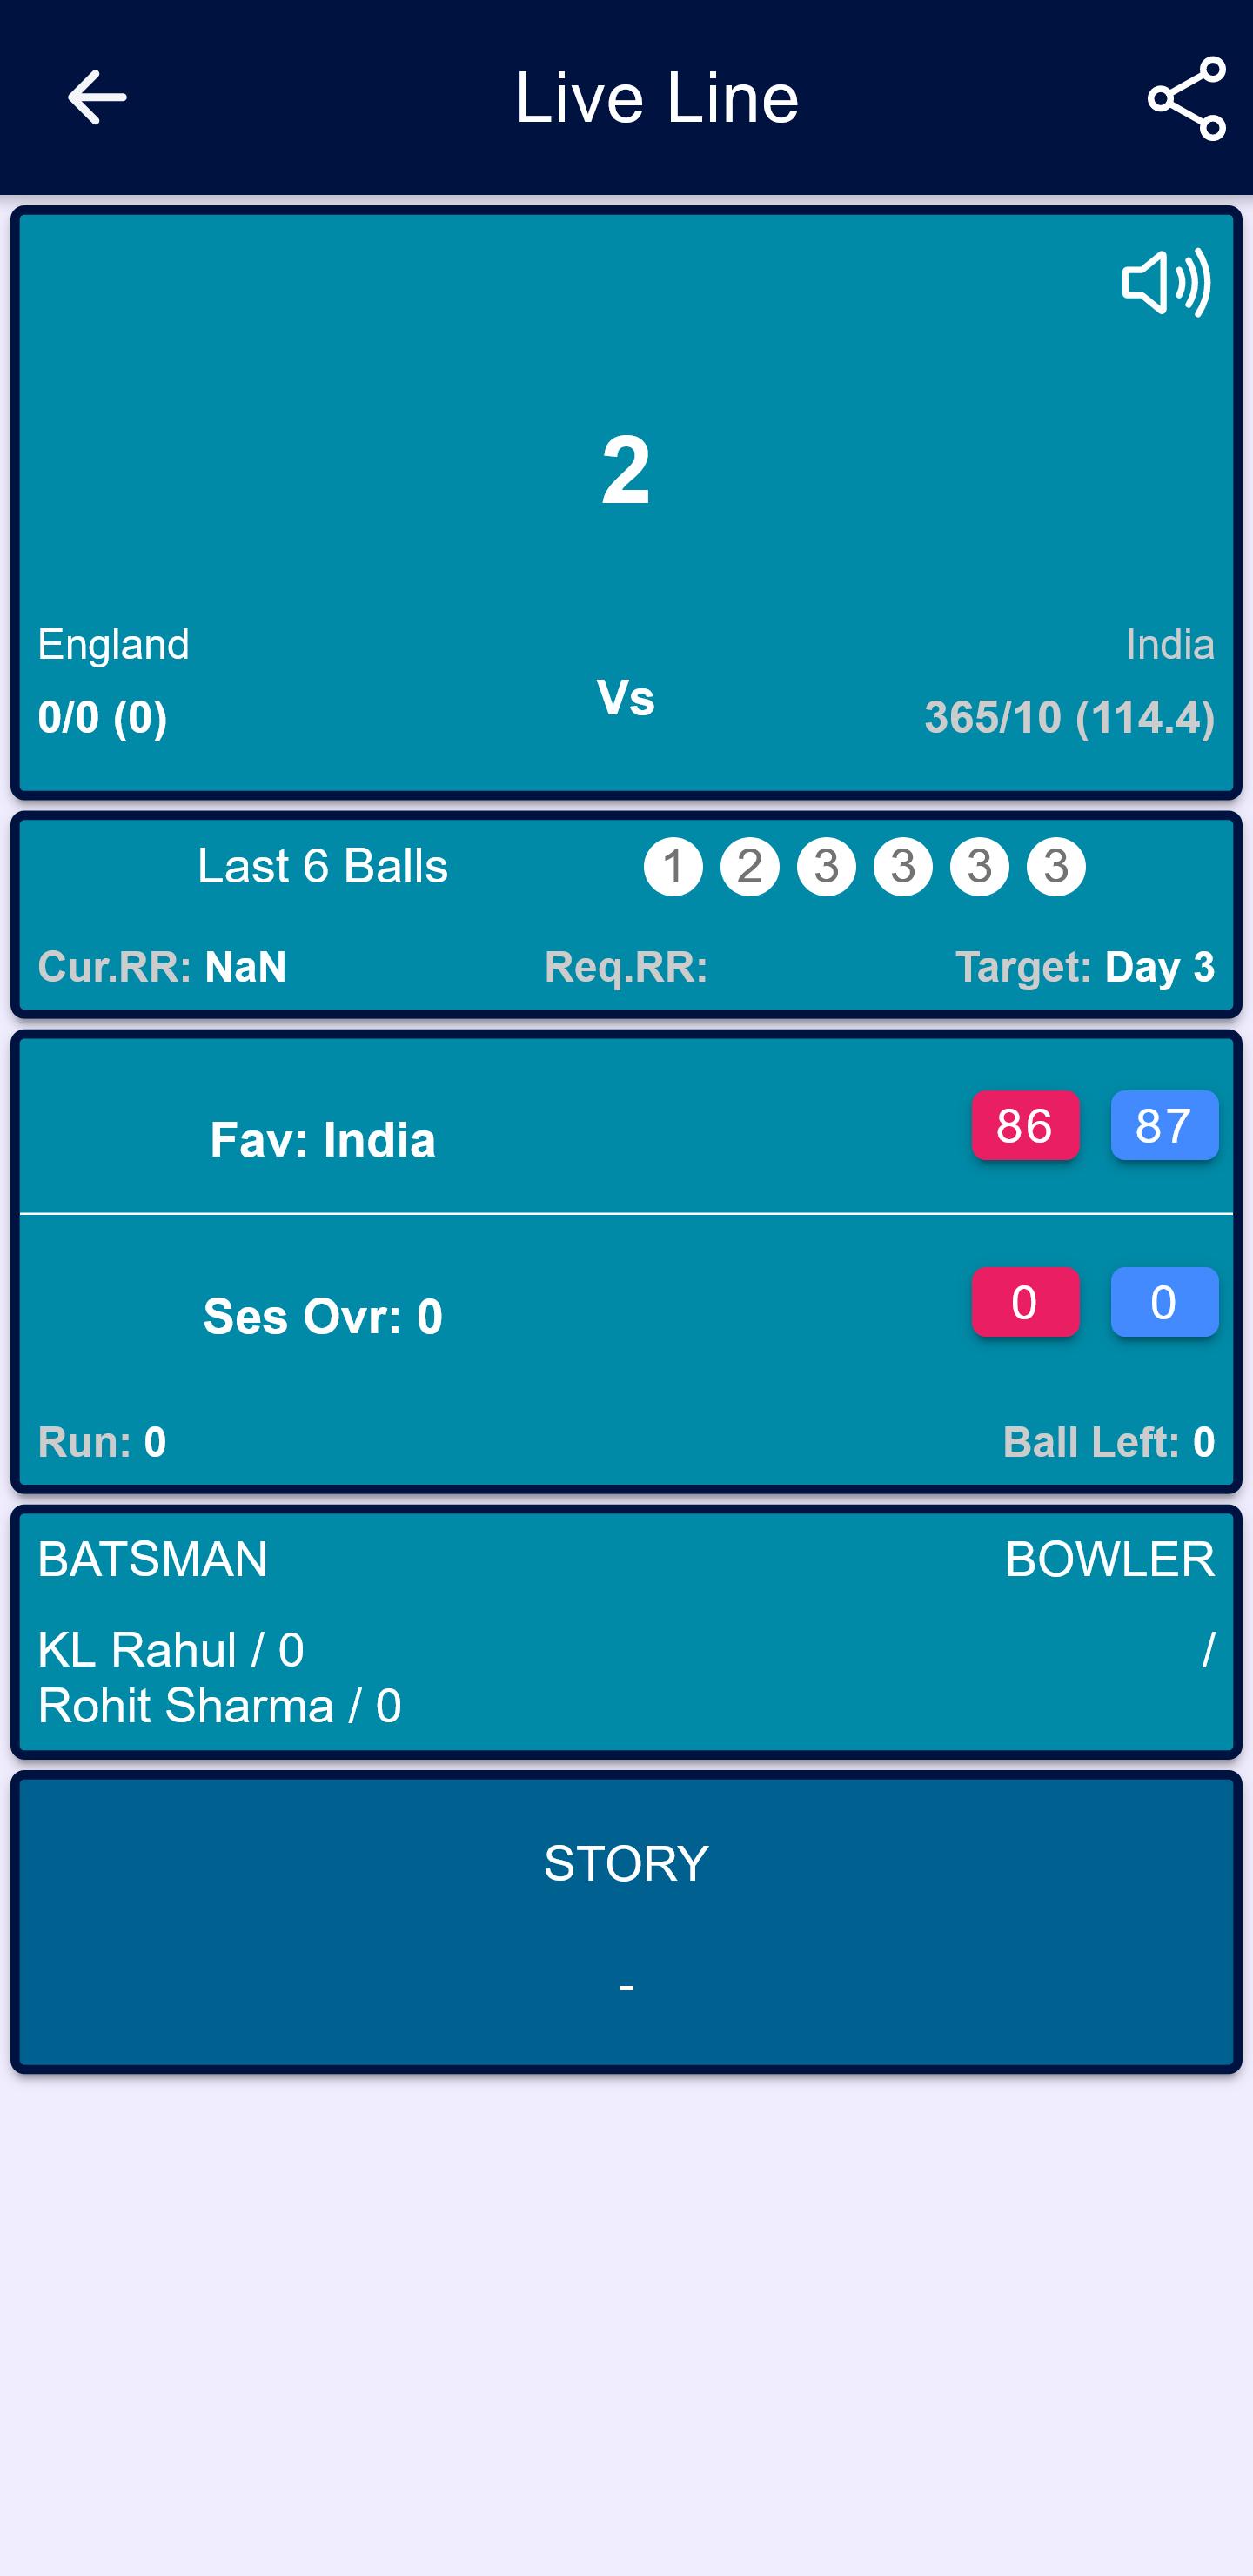Image resolution: width=1253 pixels, height=2576 pixels.
Task: Tap the Target: Day 3 text
Action: tap(1085, 967)
